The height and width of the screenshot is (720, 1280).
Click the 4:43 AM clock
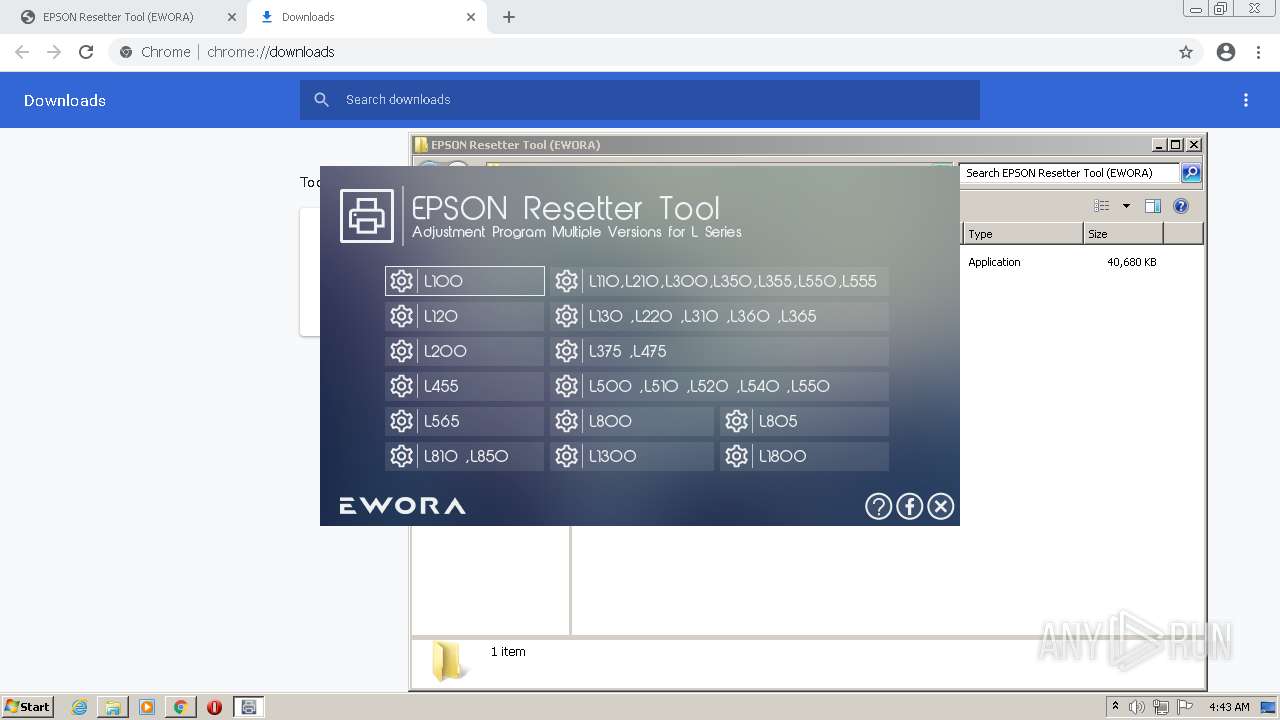[1229, 707]
